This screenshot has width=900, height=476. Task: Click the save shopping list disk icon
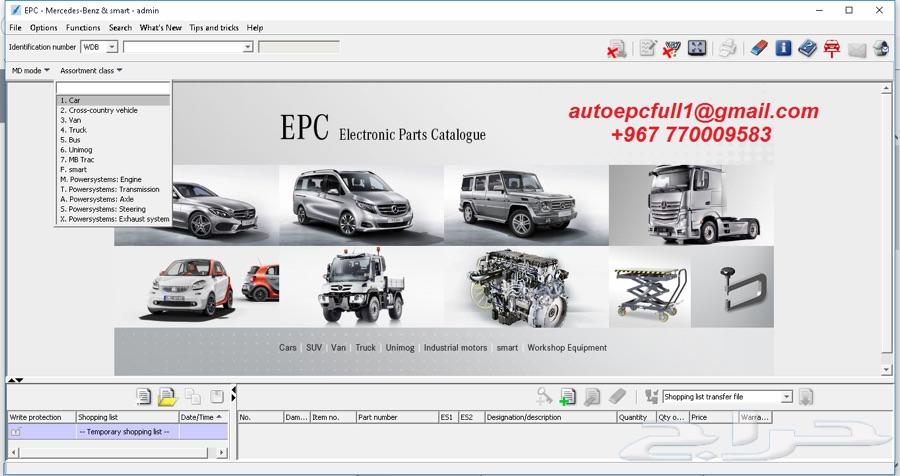pyautogui.click(x=217, y=396)
